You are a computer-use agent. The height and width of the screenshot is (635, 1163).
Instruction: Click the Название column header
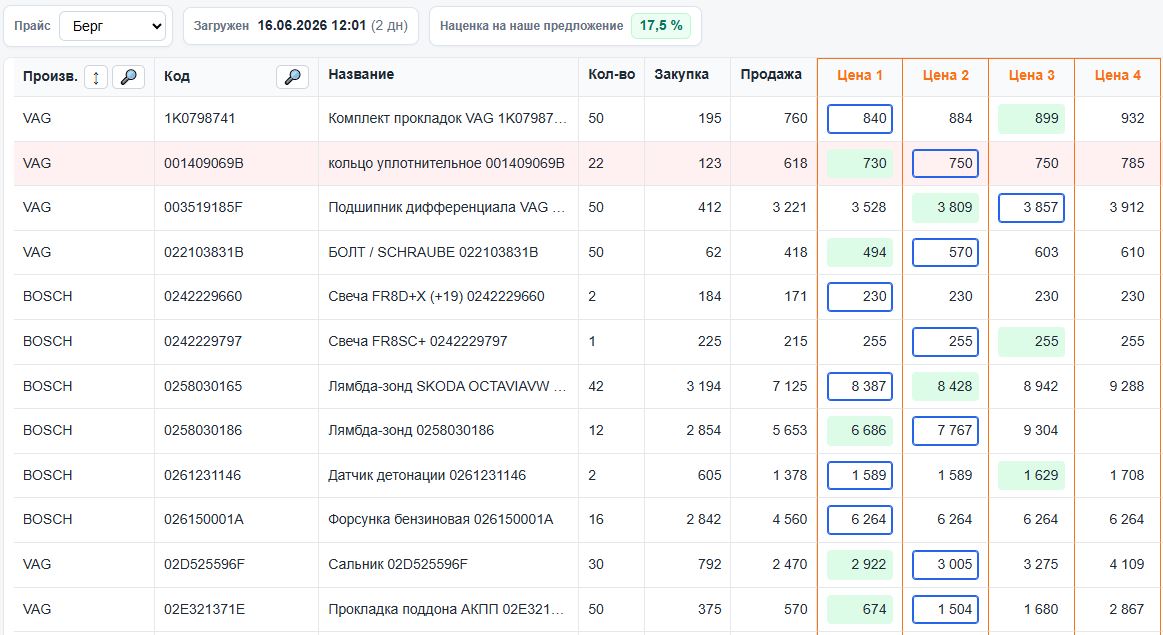click(x=361, y=74)
